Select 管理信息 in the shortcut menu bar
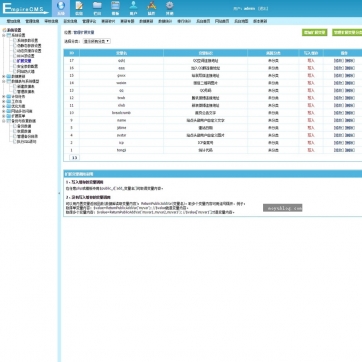This screenshot has height=362, width=362. coord(32,21)
